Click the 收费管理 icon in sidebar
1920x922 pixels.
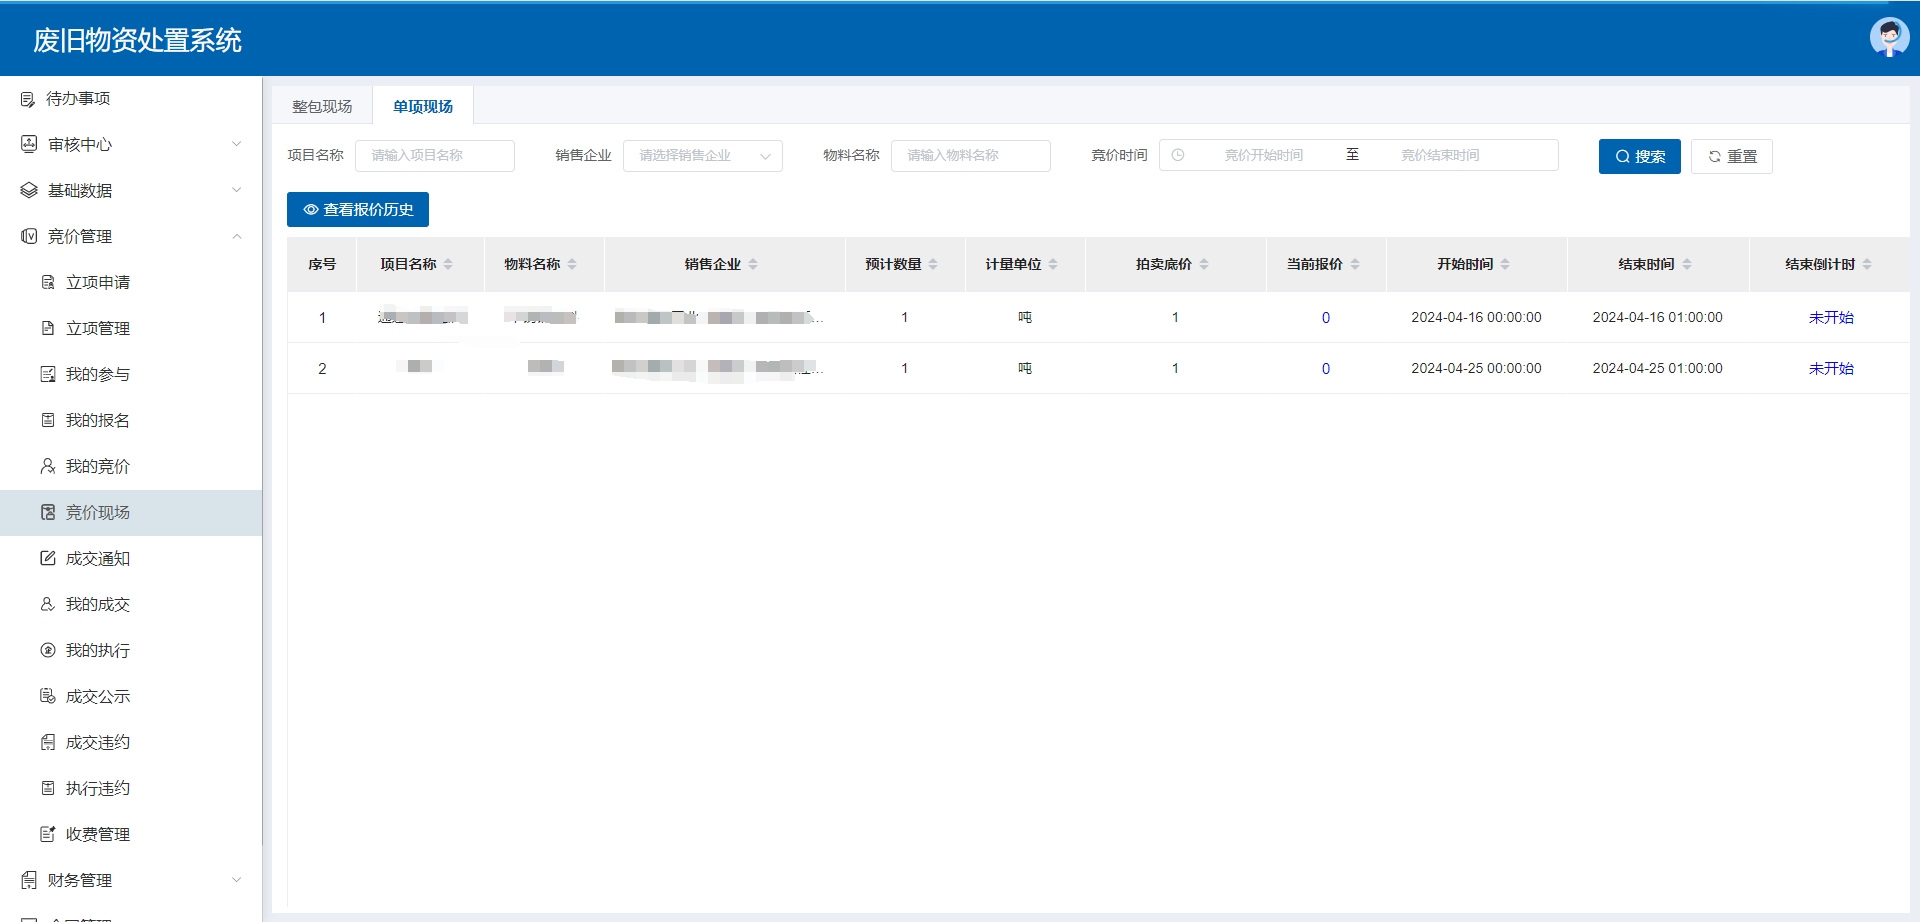tap(48, 834)
